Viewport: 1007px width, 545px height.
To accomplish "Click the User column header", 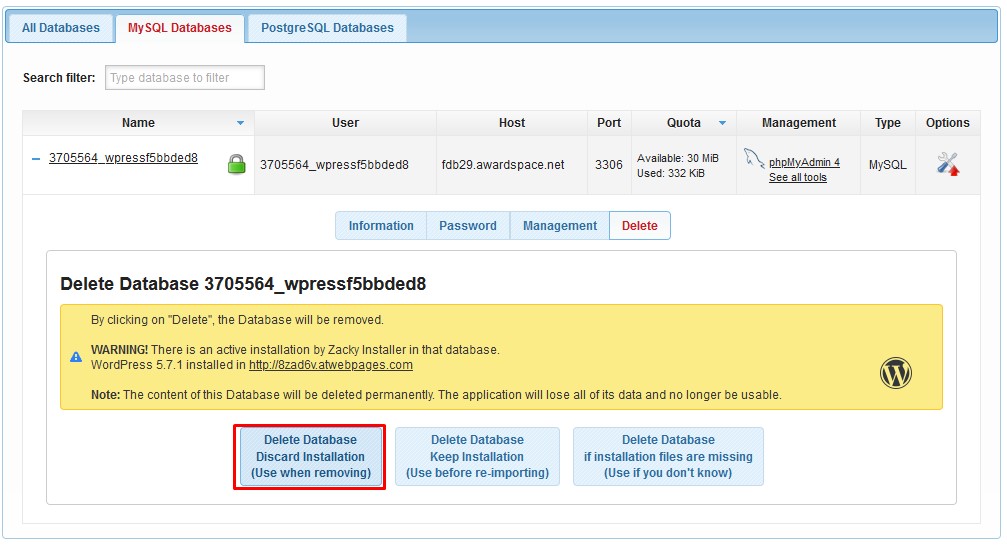I will click(x=346, y=123).
